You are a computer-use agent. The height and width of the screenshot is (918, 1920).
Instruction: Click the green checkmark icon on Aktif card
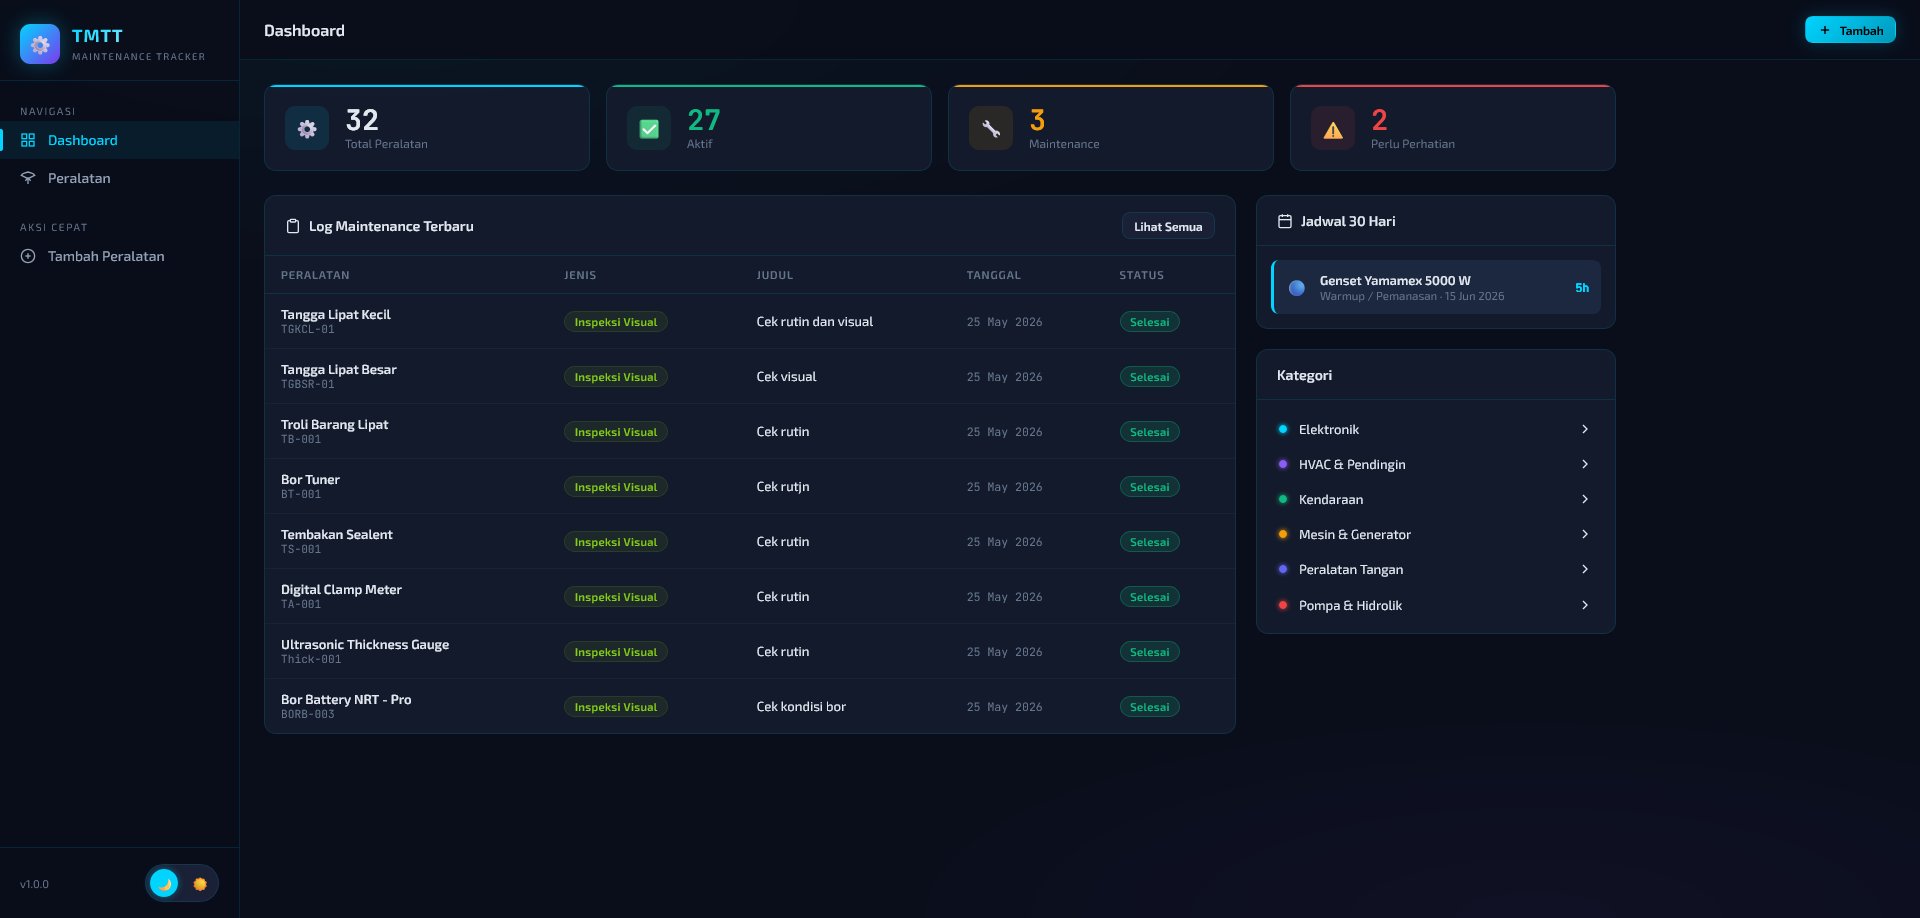click(649, 129)
